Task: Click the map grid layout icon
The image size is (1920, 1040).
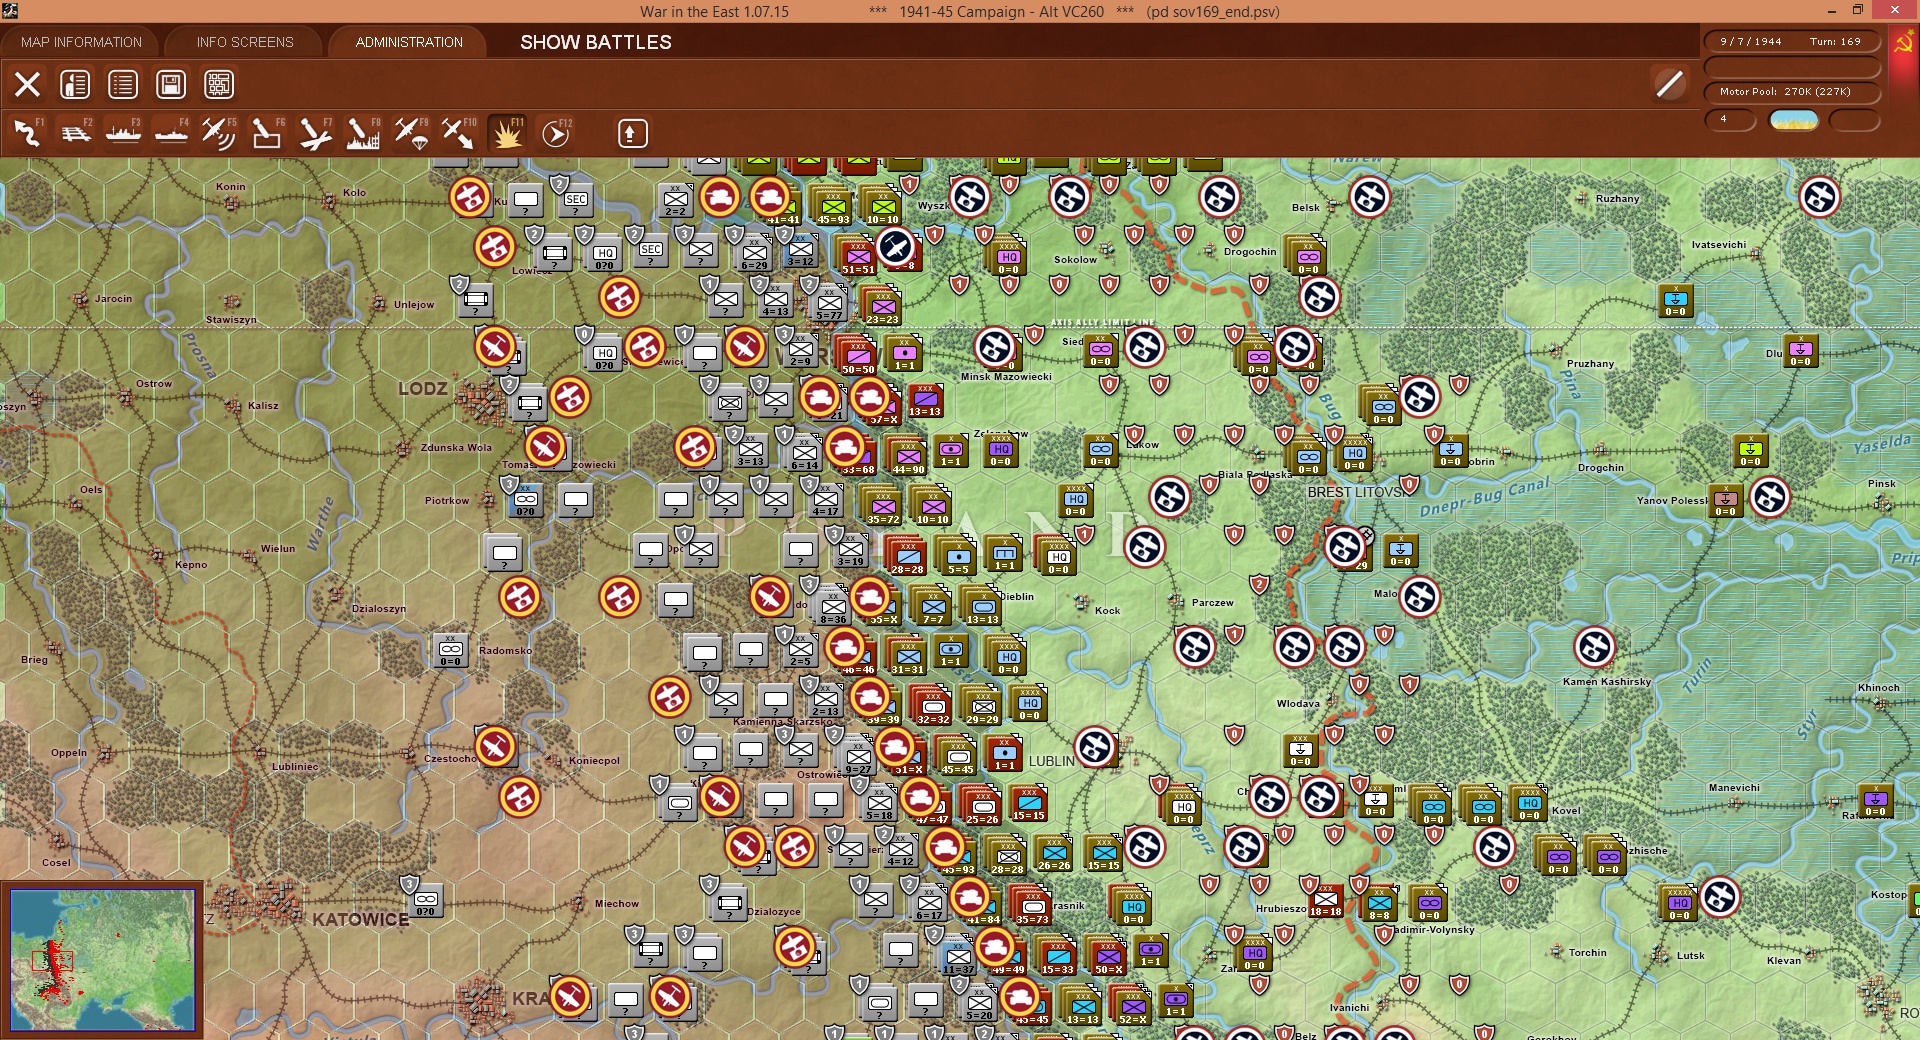Action: pos(219,84)
